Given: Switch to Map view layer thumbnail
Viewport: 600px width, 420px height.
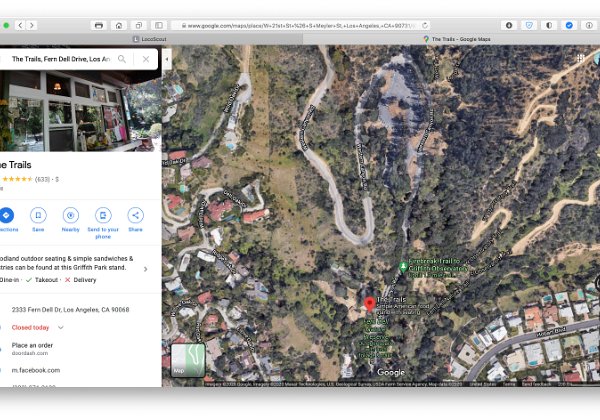Looking at the screenshot, I should pos(188,360).
